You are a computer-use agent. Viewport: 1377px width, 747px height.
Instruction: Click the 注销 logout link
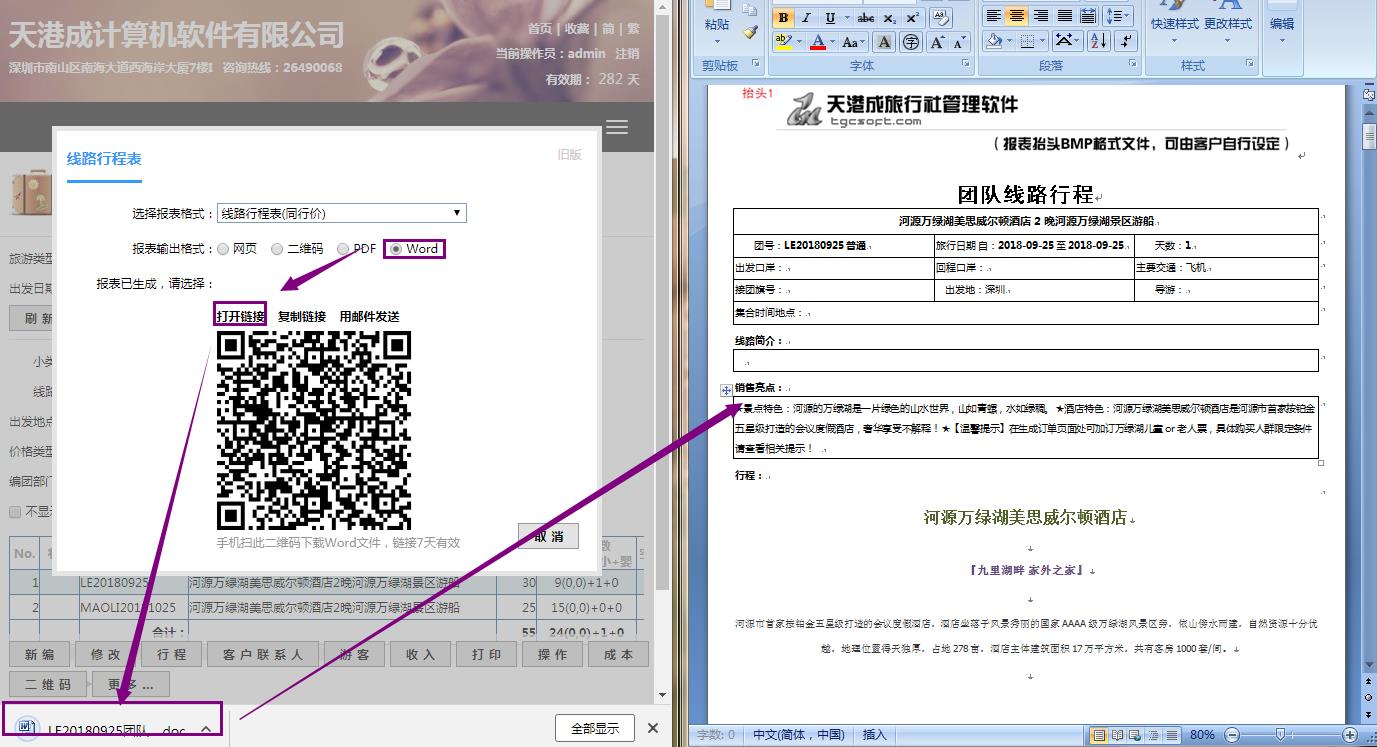(627, 53)
